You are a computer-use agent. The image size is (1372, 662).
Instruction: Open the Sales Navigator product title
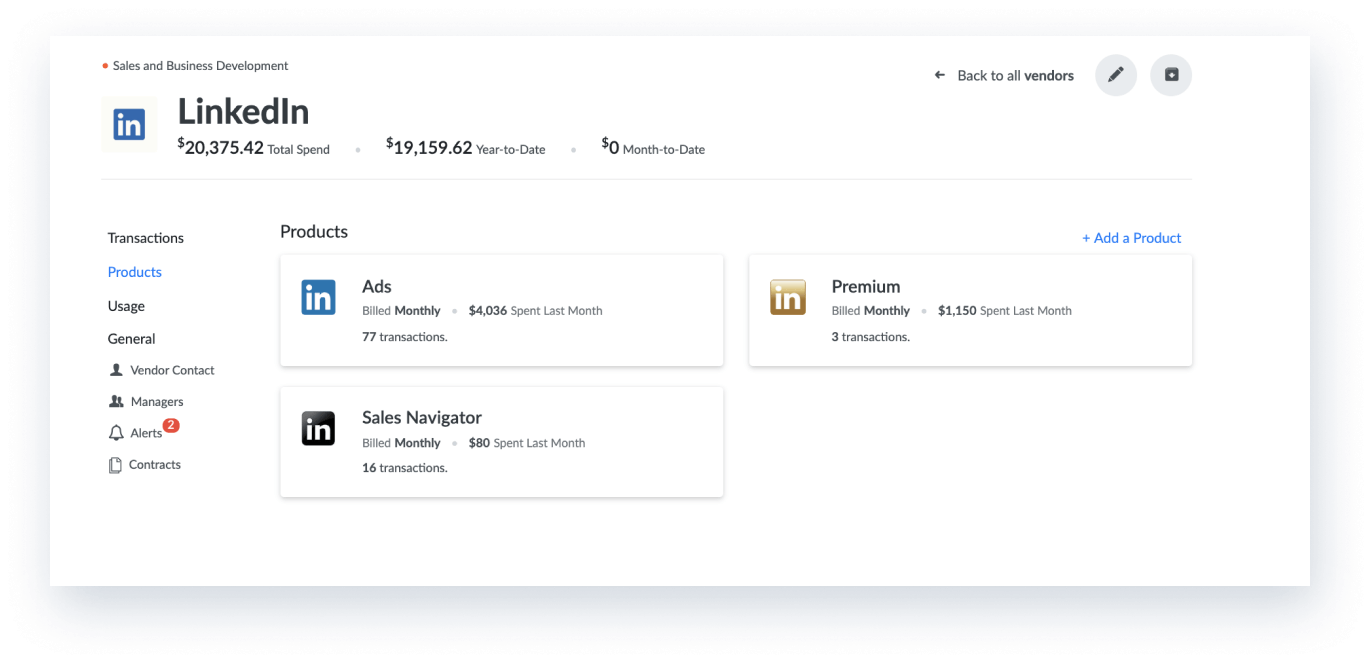click(x=422, y=418)
